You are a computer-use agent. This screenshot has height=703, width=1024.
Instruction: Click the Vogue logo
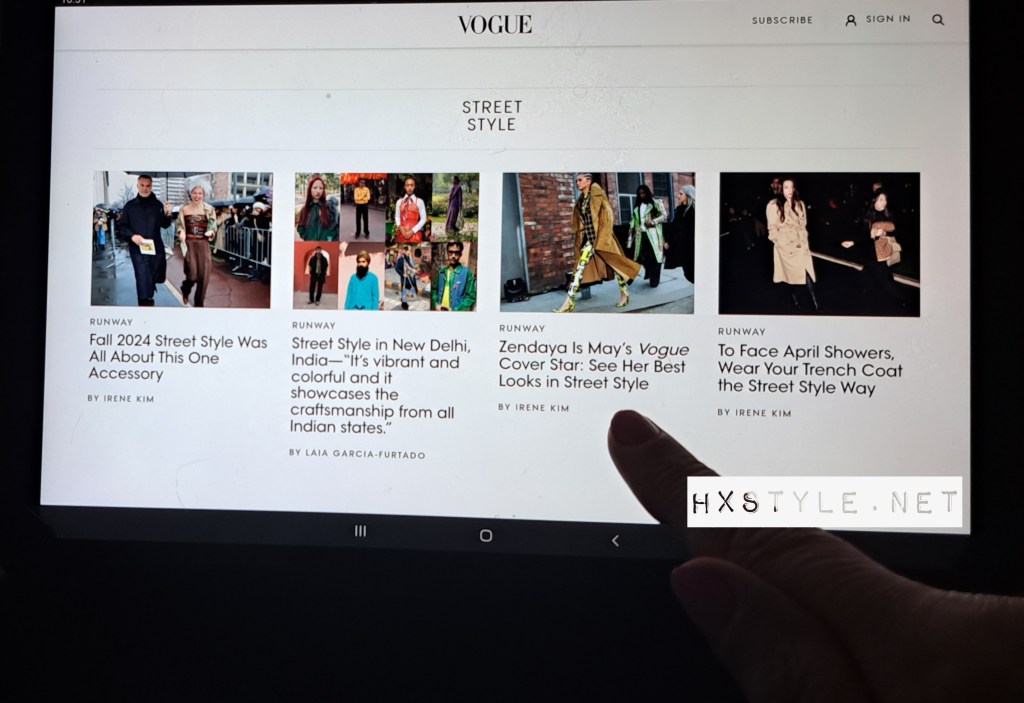495,24
